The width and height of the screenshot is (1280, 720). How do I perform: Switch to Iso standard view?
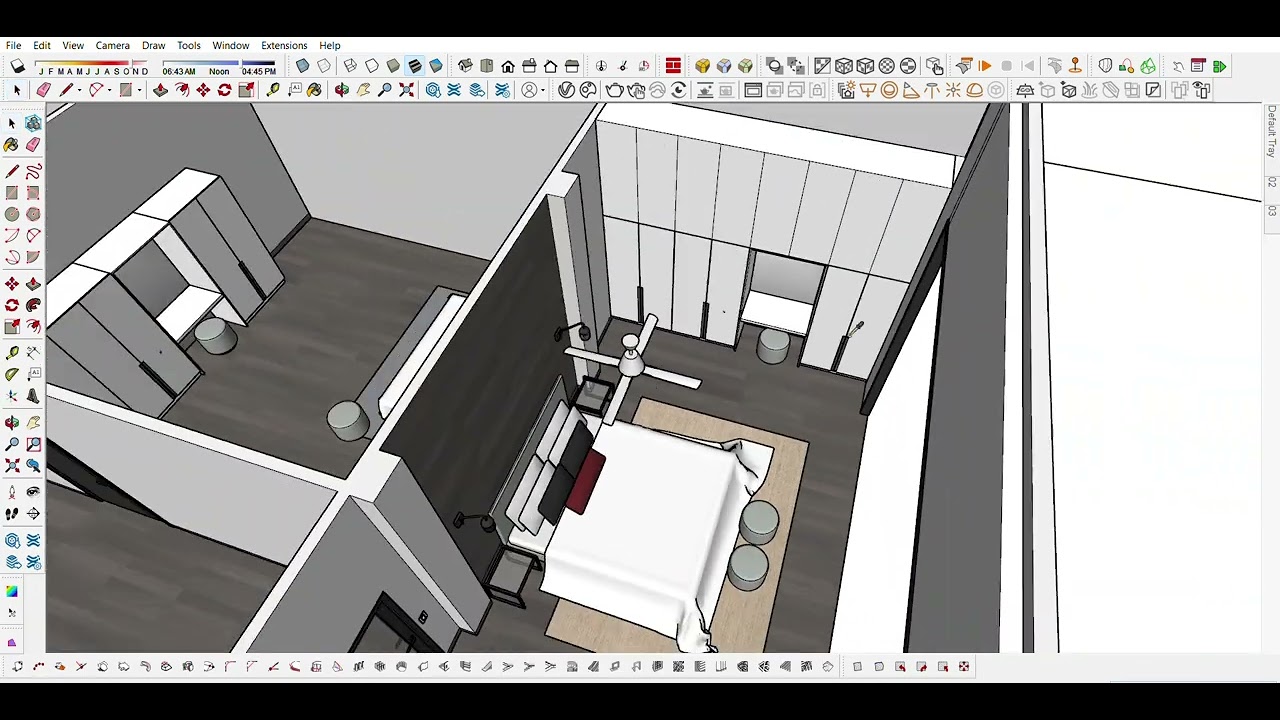click(x=465, y=66)
